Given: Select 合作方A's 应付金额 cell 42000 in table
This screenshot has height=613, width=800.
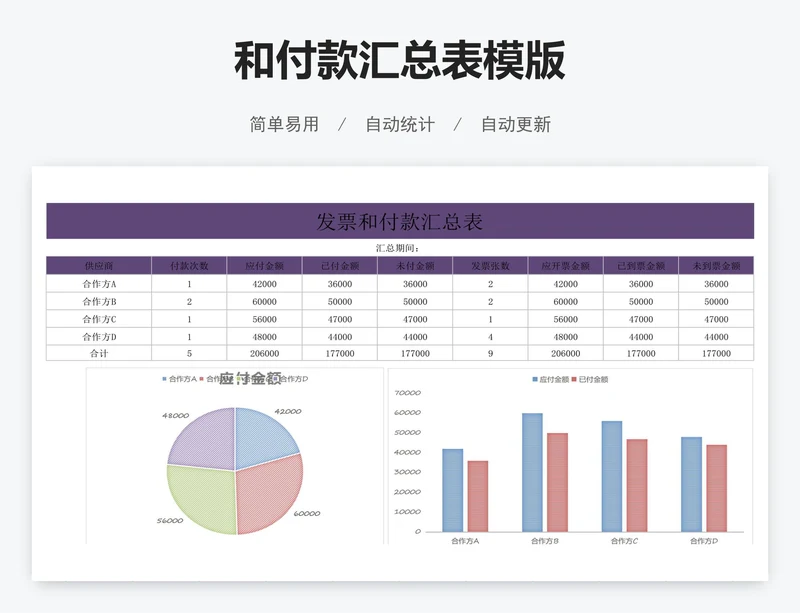Looking at the screenshot, I should click(264, 284).
